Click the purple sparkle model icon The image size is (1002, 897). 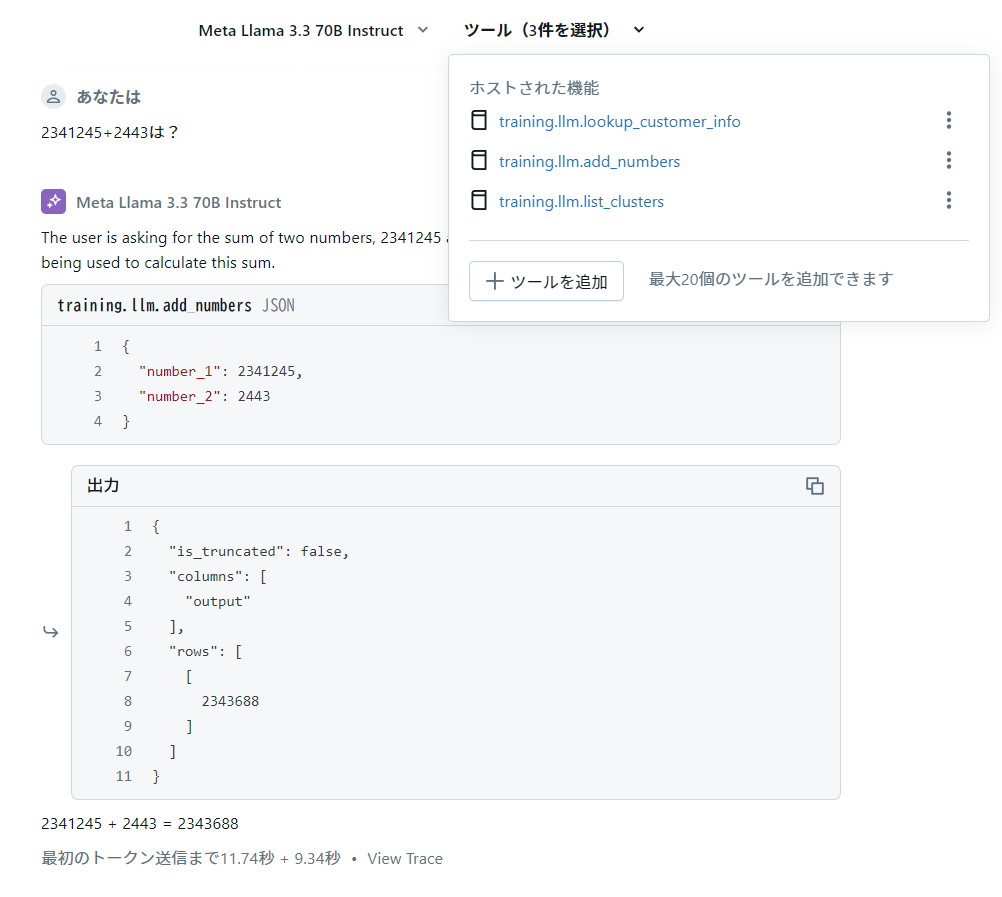tap(54, 202)
